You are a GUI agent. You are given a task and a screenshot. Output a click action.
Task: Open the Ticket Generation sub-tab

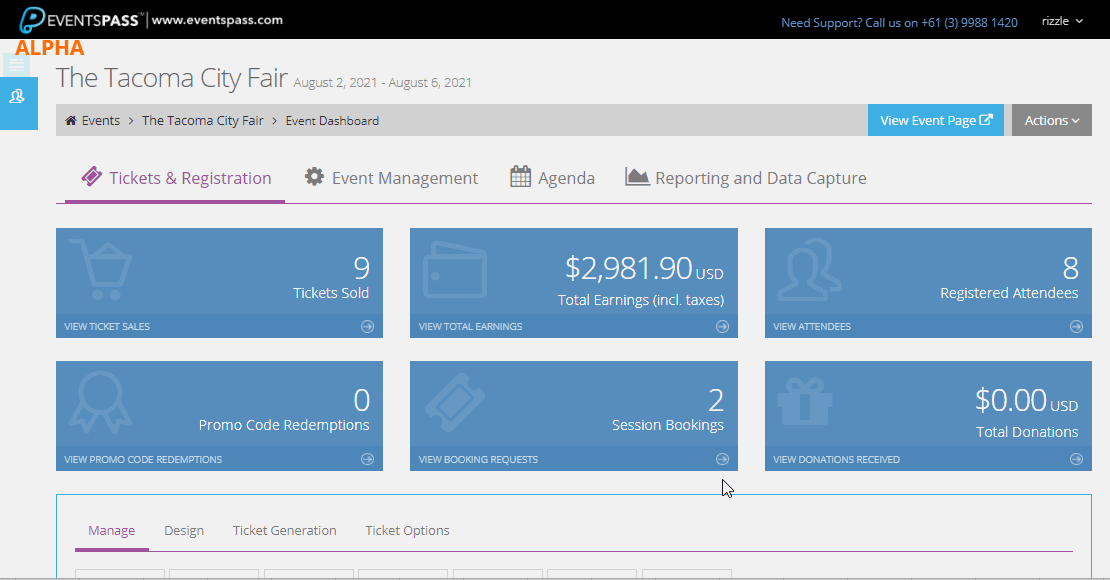[285, 530]
